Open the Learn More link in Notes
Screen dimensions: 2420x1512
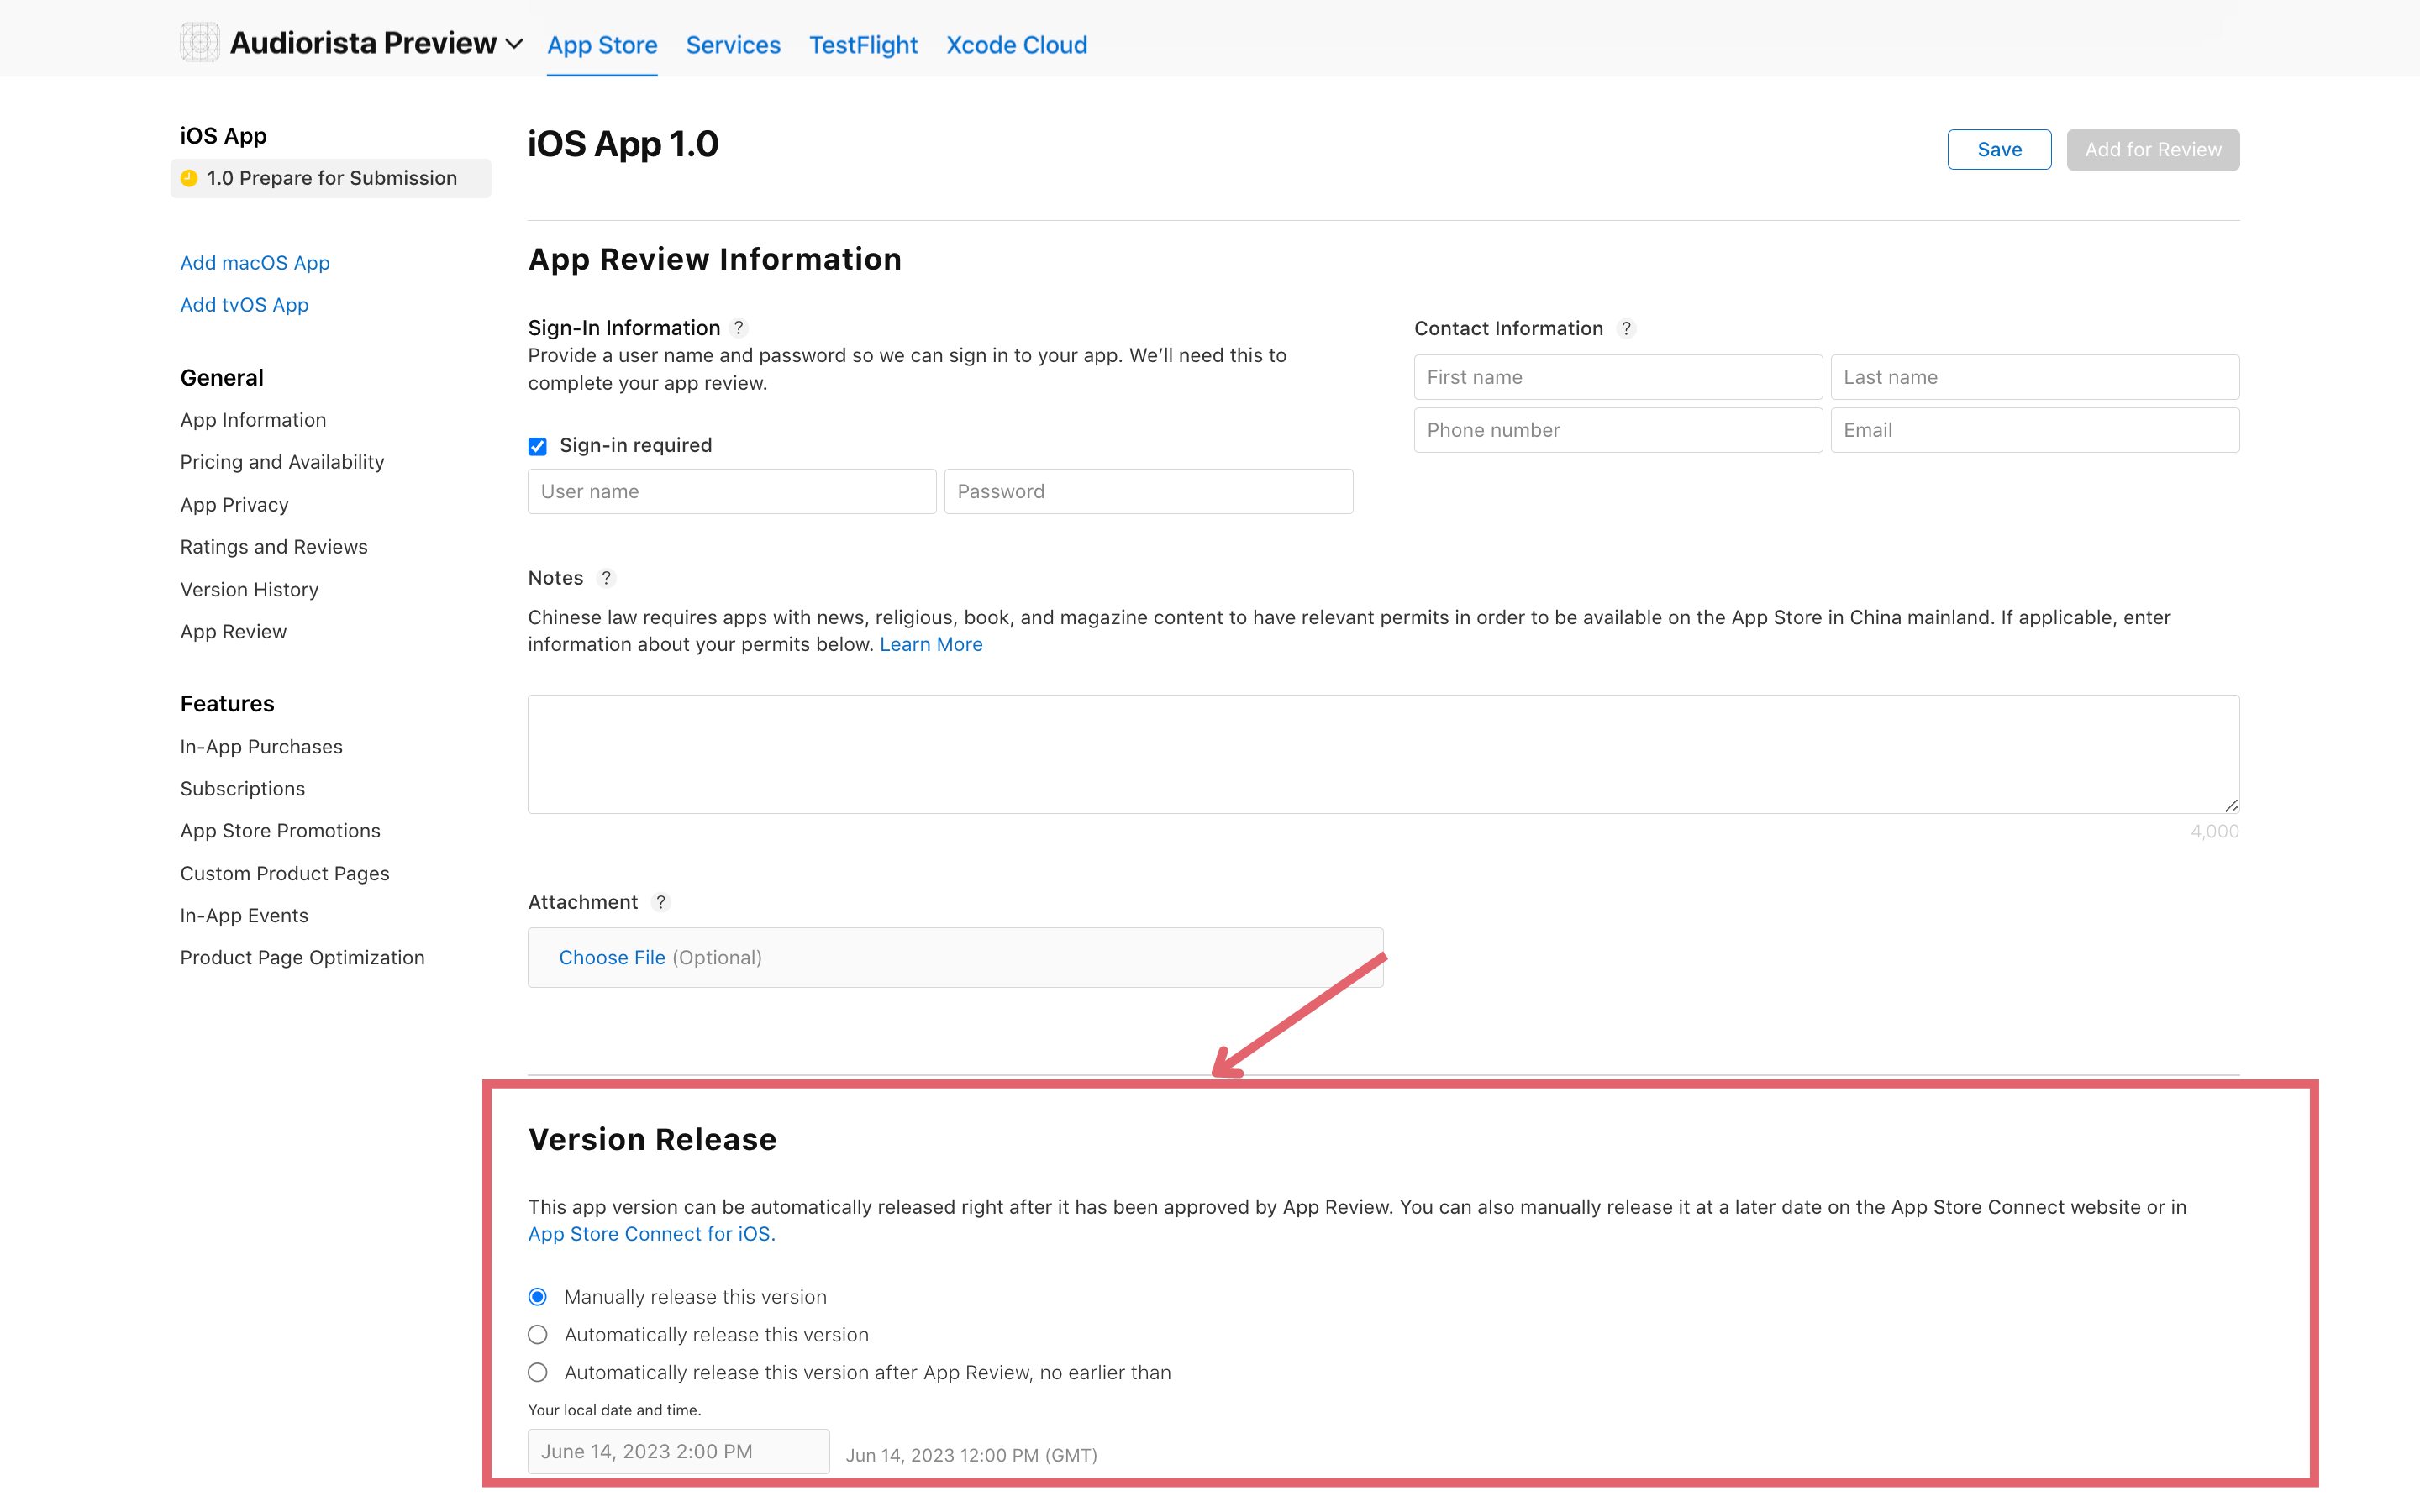931,645
